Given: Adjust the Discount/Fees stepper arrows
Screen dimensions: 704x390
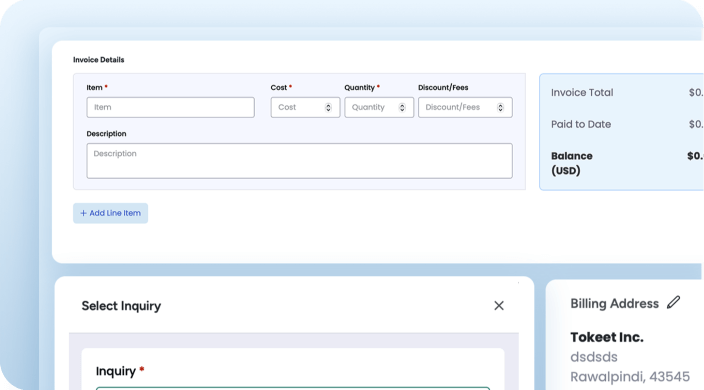Looking at the screenshot, I should coord(500,107).
